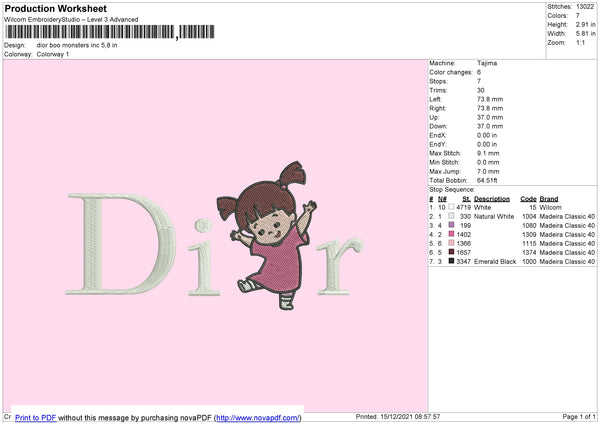600x424 pixels.
Task: Click thread code 1004
Action: (x=529, y=217)
